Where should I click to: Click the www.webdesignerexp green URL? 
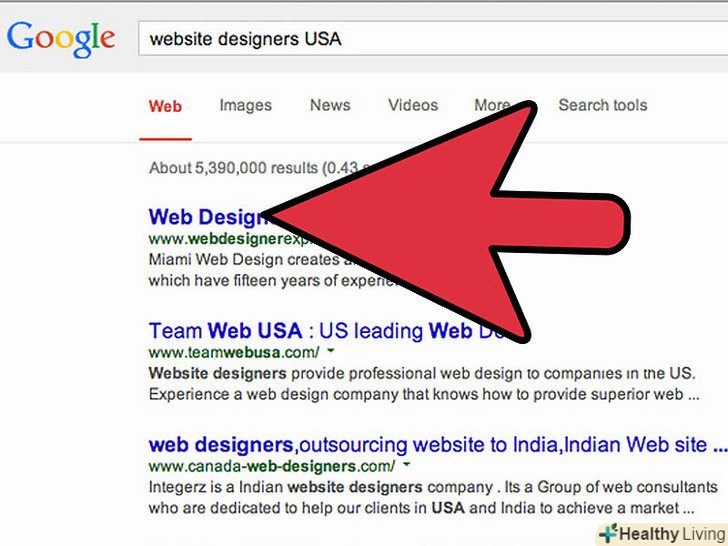click(231, 239)
